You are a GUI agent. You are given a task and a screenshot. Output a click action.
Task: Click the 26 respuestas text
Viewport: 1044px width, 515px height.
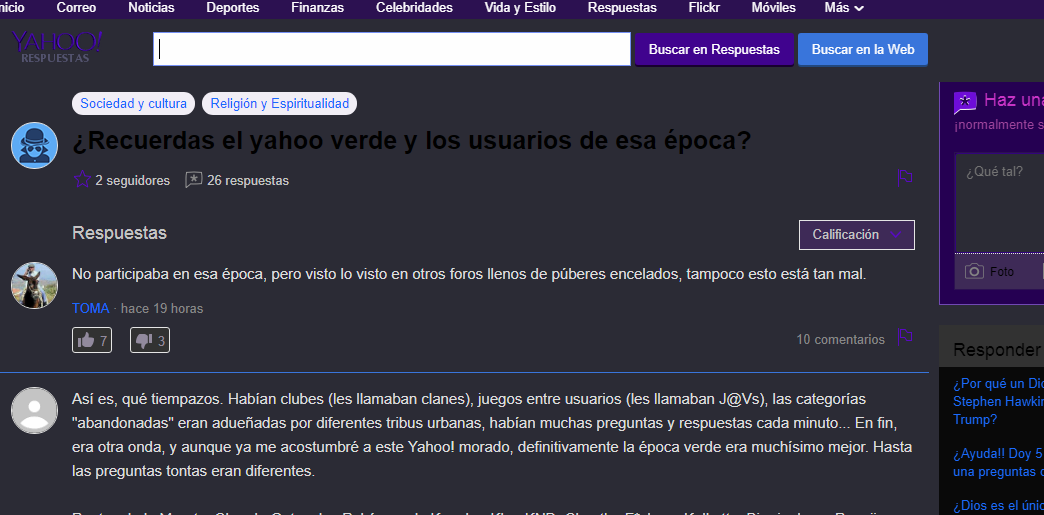pyautogui.click(x=248, y=181)
